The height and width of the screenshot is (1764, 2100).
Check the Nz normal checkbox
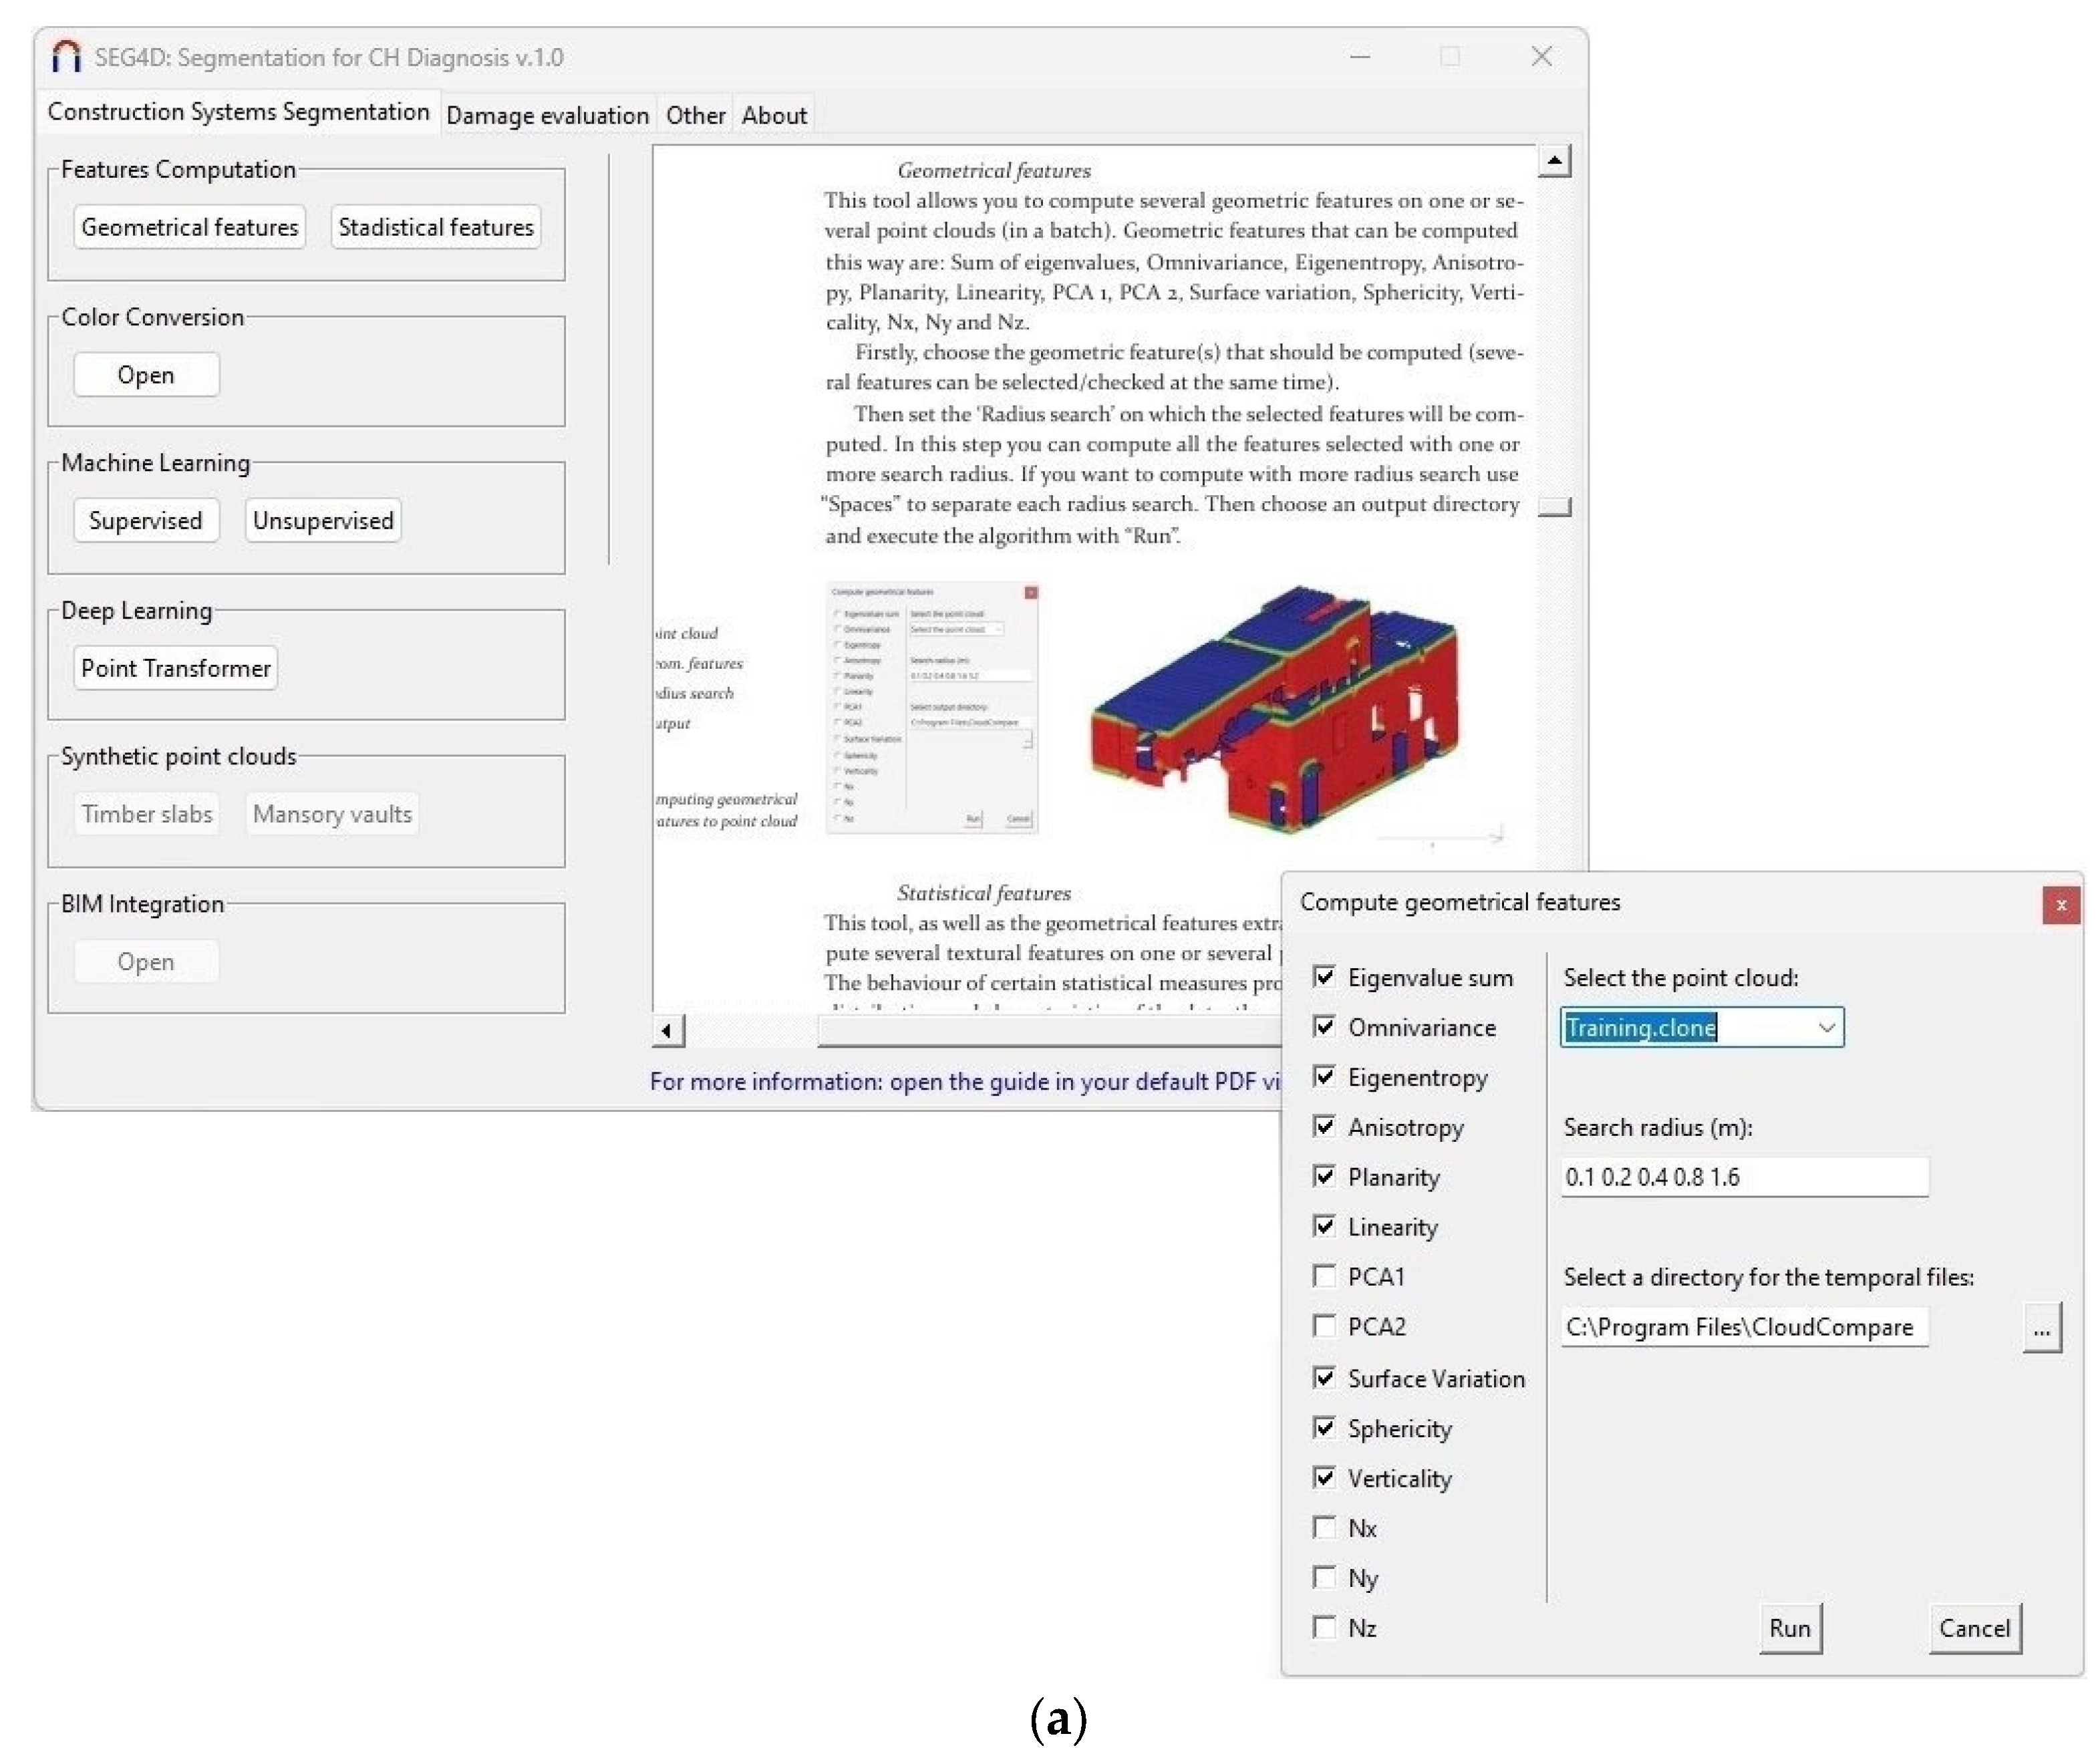click(x=1324, y=1627)
